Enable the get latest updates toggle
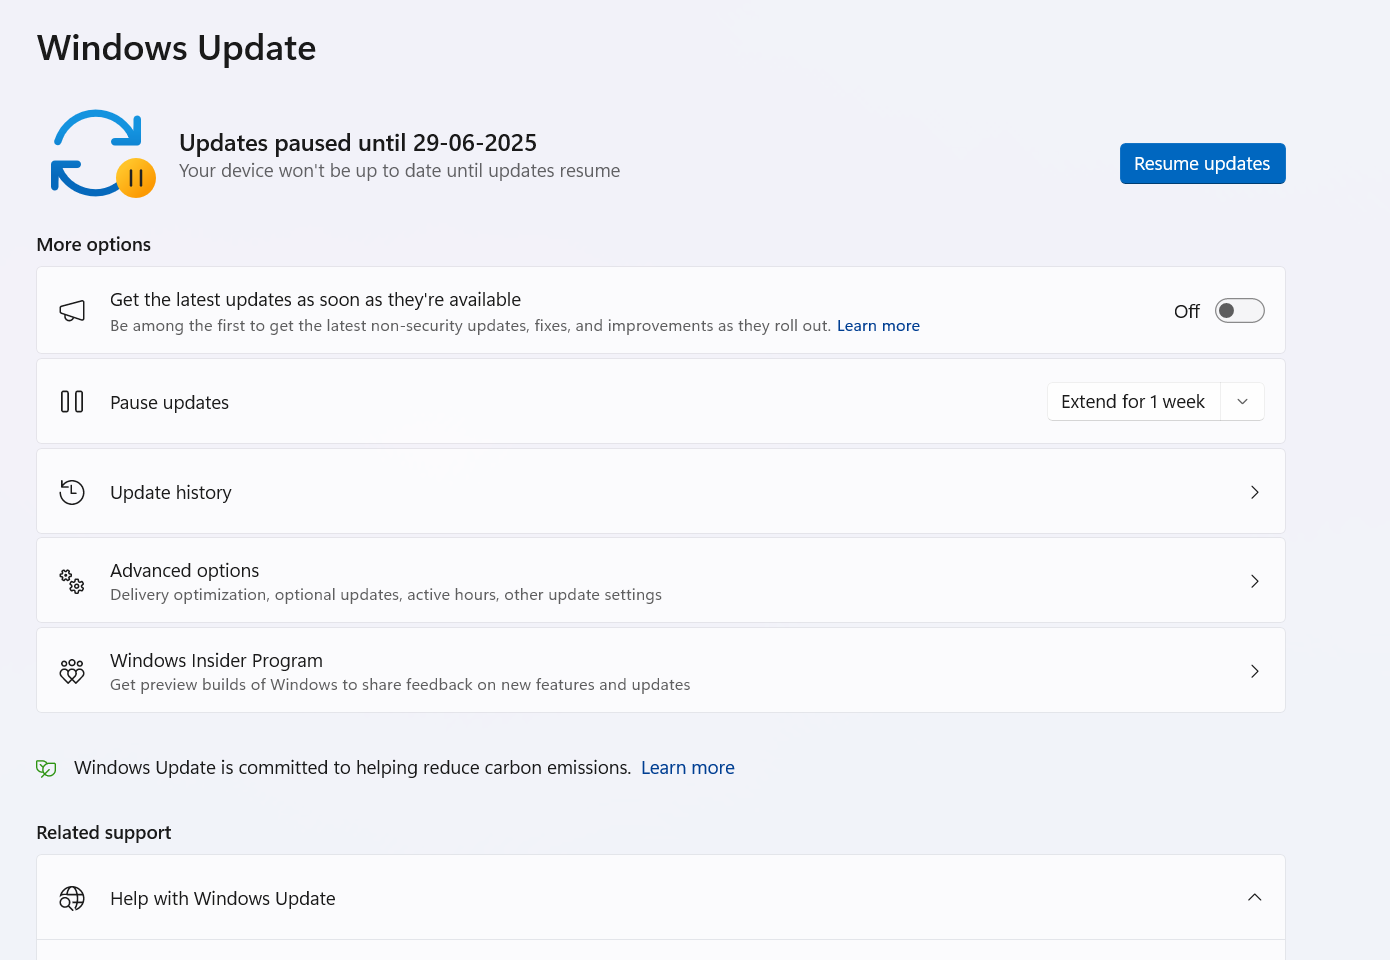1390x960 pixels. 1239,311
